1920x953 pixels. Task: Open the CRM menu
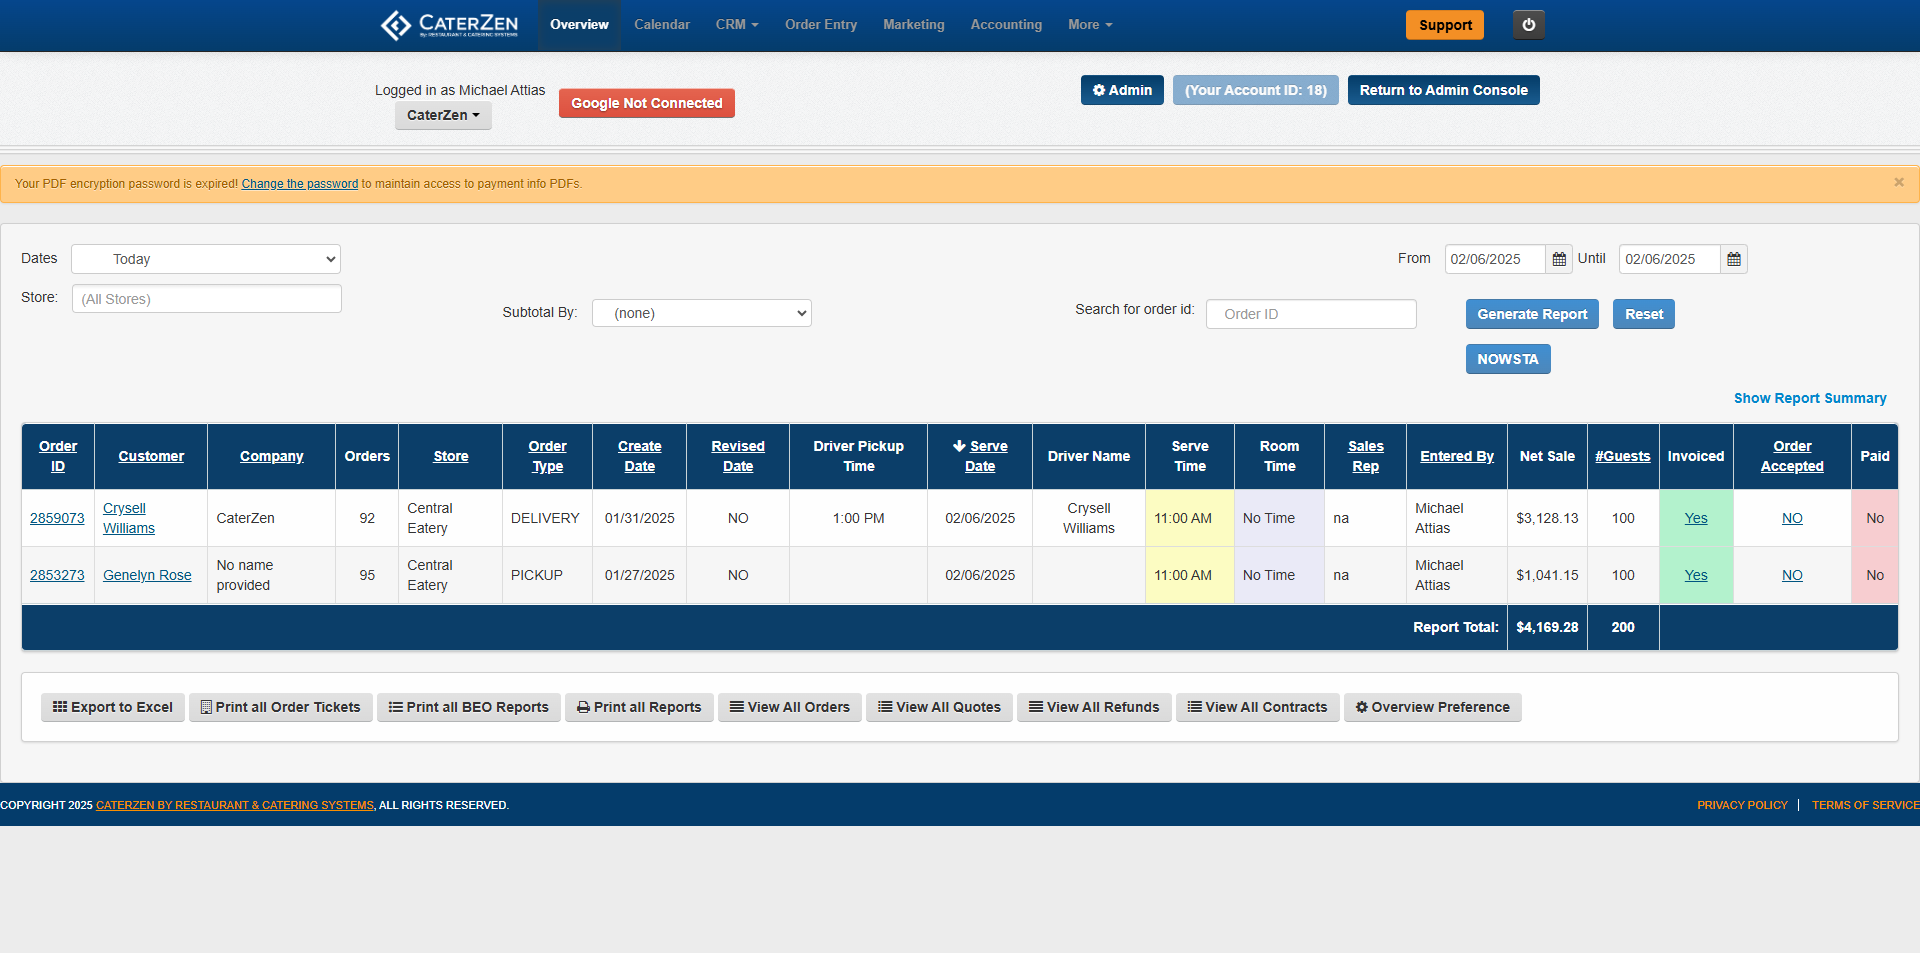[x=737, y=25]
